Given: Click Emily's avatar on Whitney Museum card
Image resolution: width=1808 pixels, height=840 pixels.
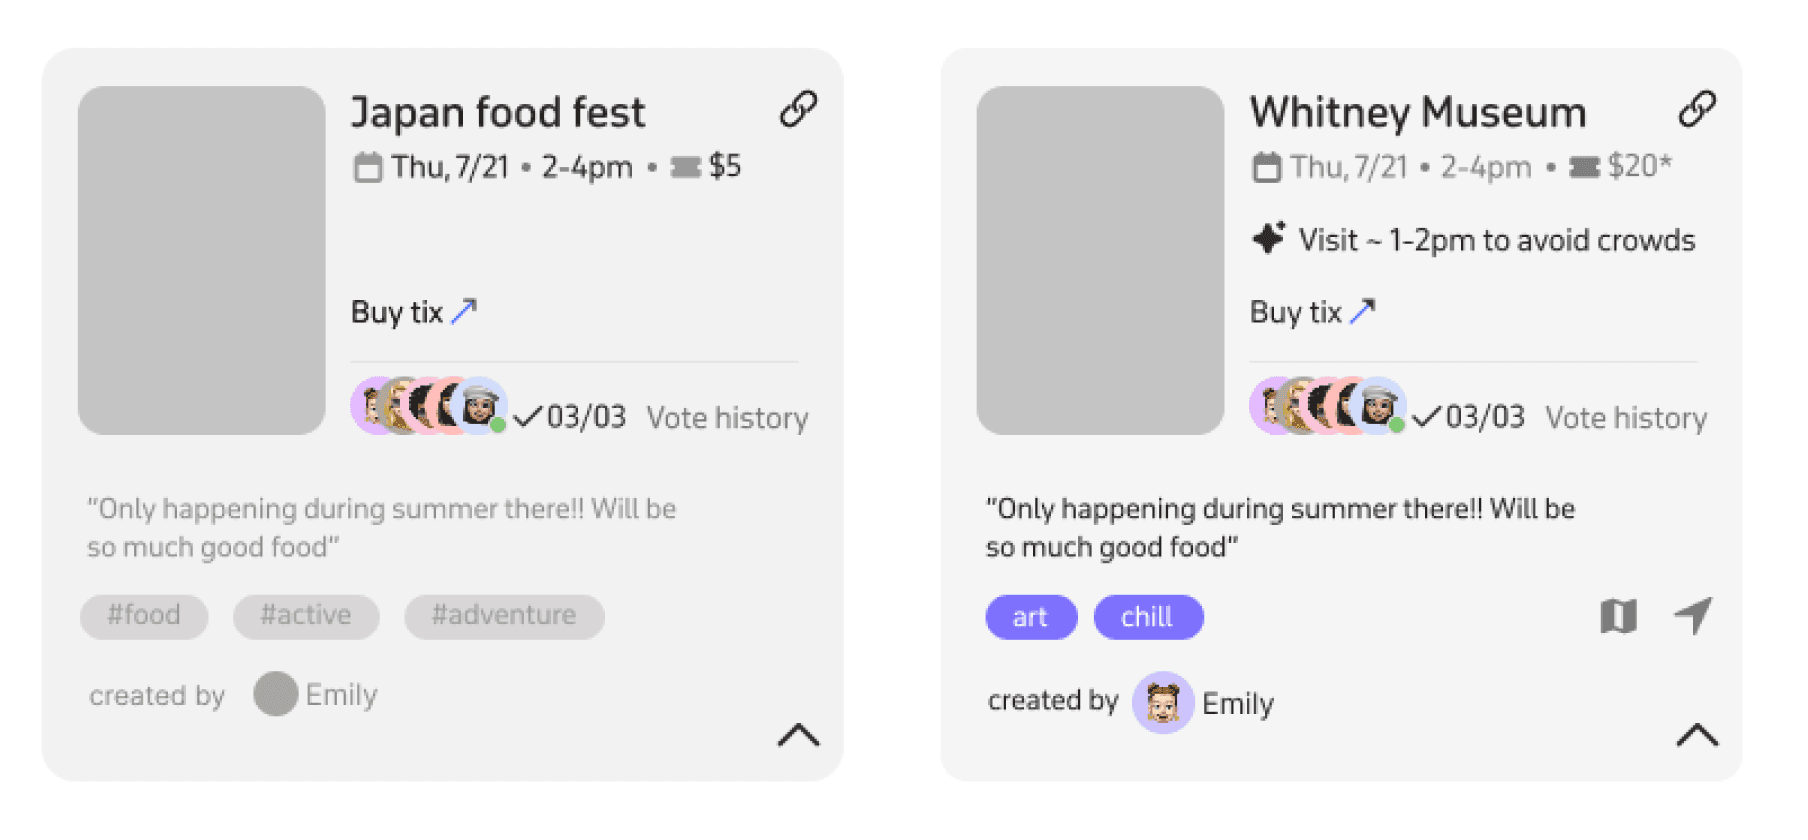Looking at the screenshot, I should tap(1162, 702).
